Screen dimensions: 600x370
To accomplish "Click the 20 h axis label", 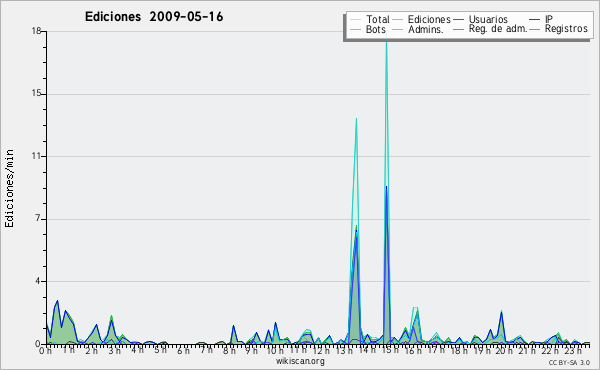I will pos(504,350).
